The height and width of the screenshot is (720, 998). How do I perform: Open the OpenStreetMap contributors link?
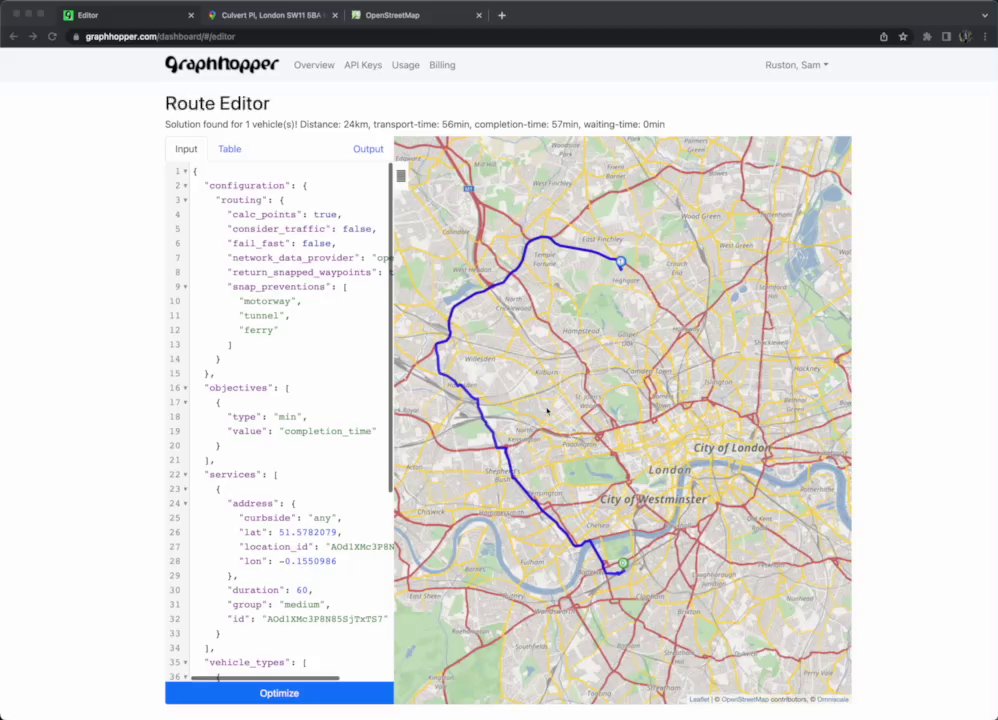[x=745, y=699]
